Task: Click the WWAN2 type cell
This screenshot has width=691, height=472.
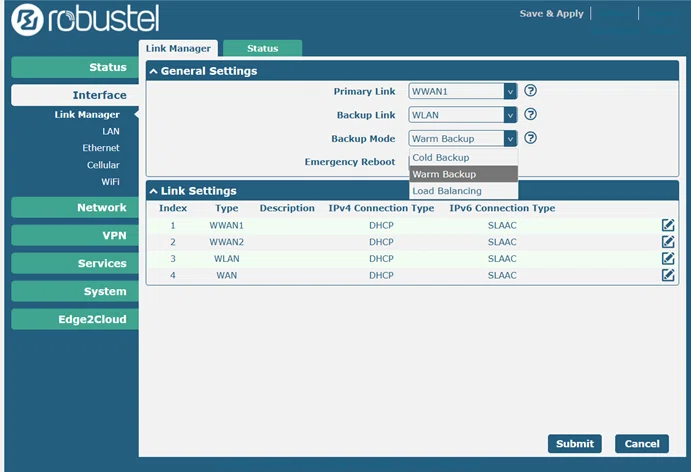Action: (x=227, y=242)
